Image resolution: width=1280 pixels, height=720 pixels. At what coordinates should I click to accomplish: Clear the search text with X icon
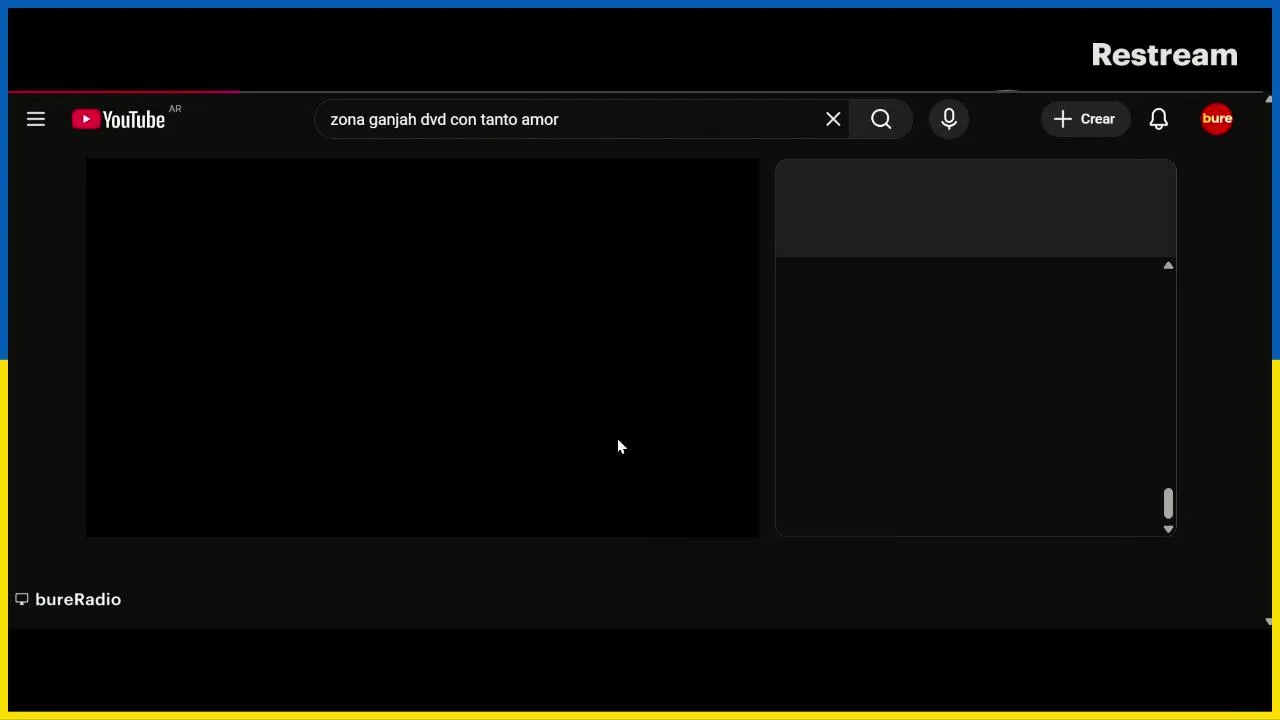tap(833, 119)
